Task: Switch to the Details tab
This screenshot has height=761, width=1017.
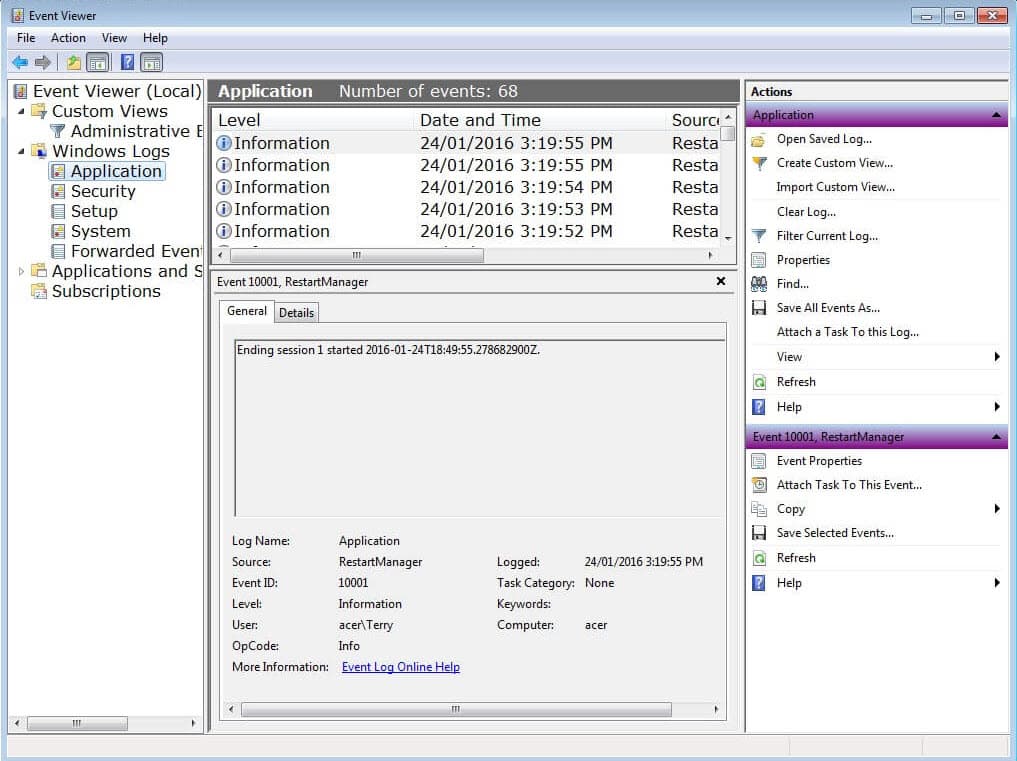Action: pyautogui.click(x=296, y=313)
